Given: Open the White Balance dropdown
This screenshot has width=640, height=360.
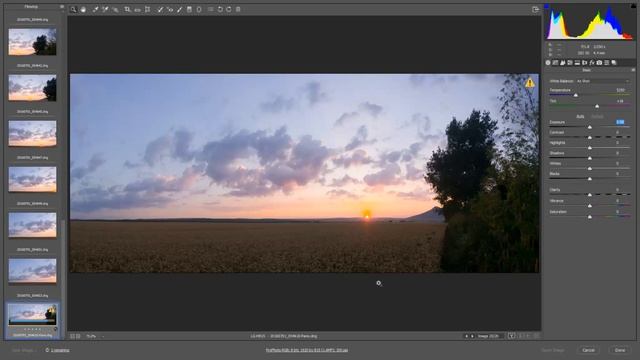Looking at the screenshot, I should coord(603,81).
